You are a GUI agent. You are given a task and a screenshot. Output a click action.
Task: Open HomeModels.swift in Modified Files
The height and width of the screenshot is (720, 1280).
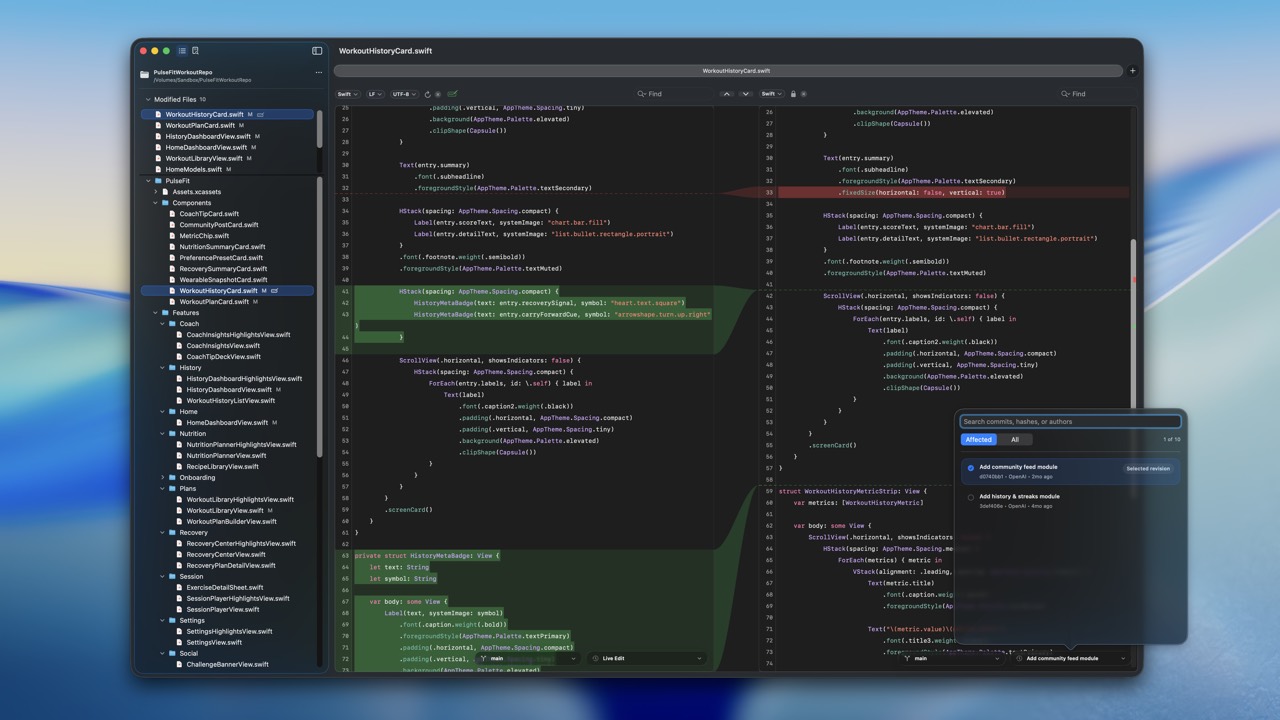pos(194,170)
